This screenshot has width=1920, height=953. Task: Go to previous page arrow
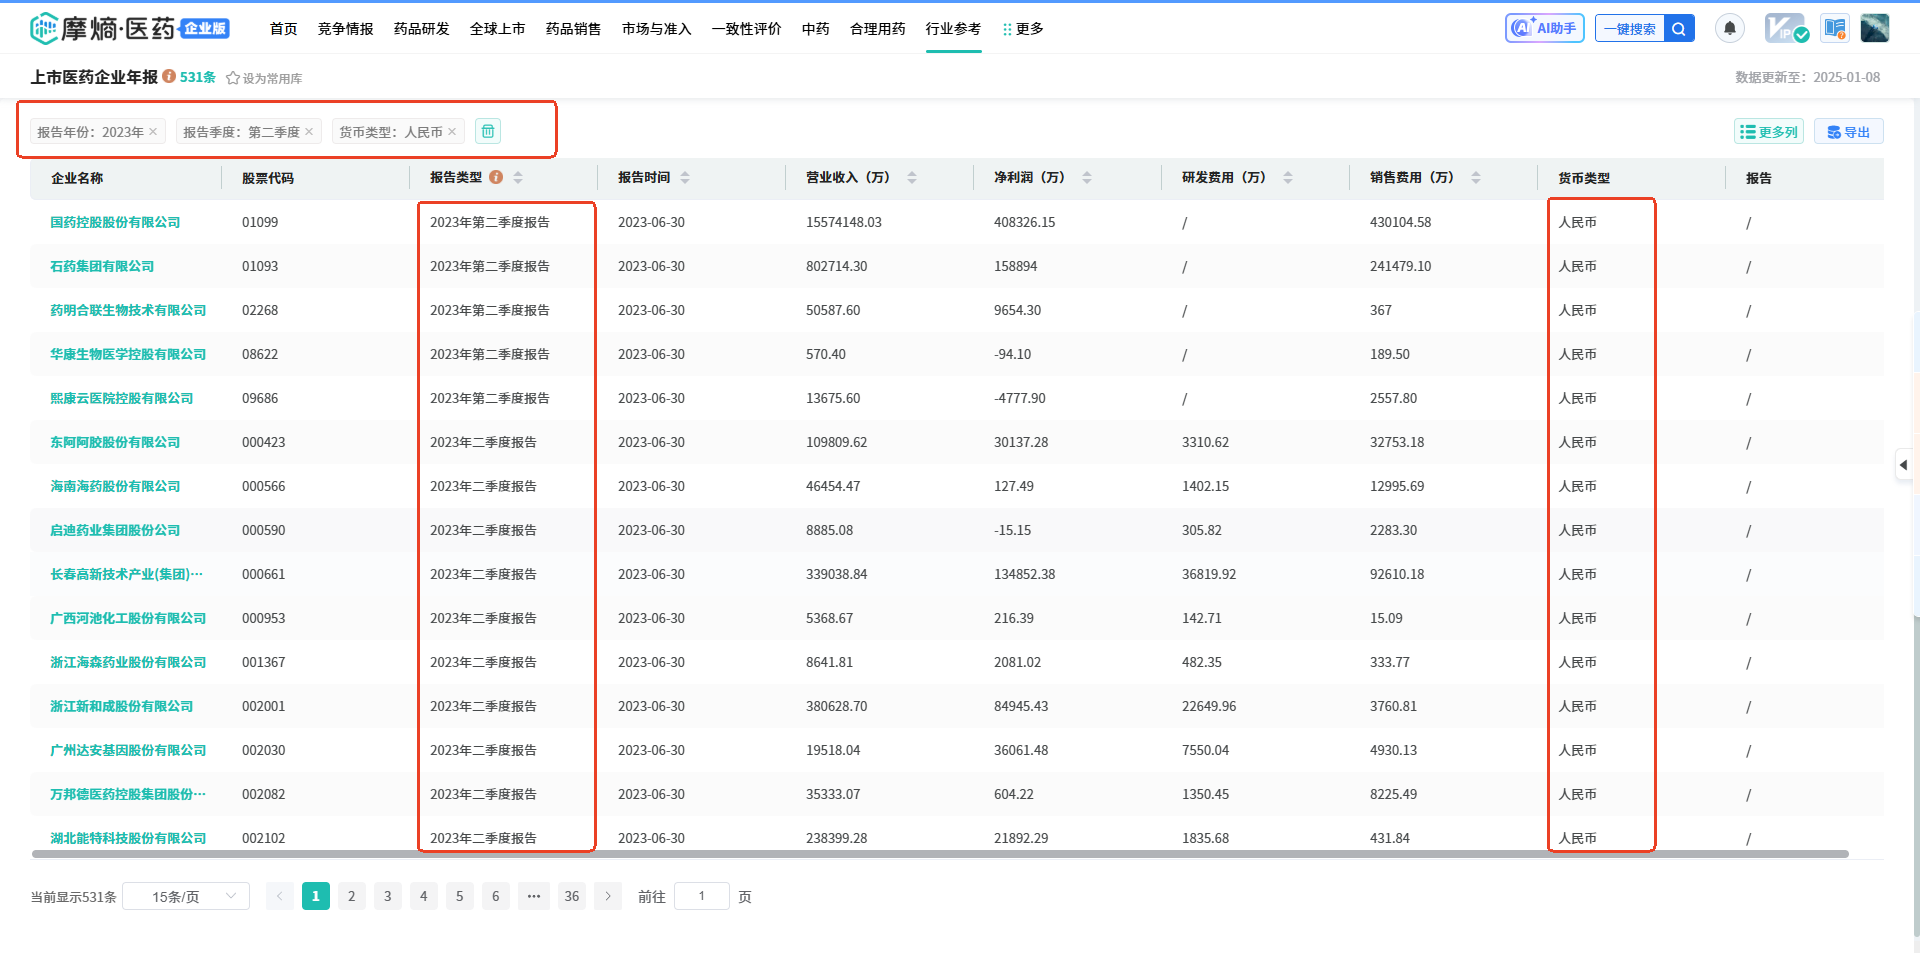(x=280, y=896)
